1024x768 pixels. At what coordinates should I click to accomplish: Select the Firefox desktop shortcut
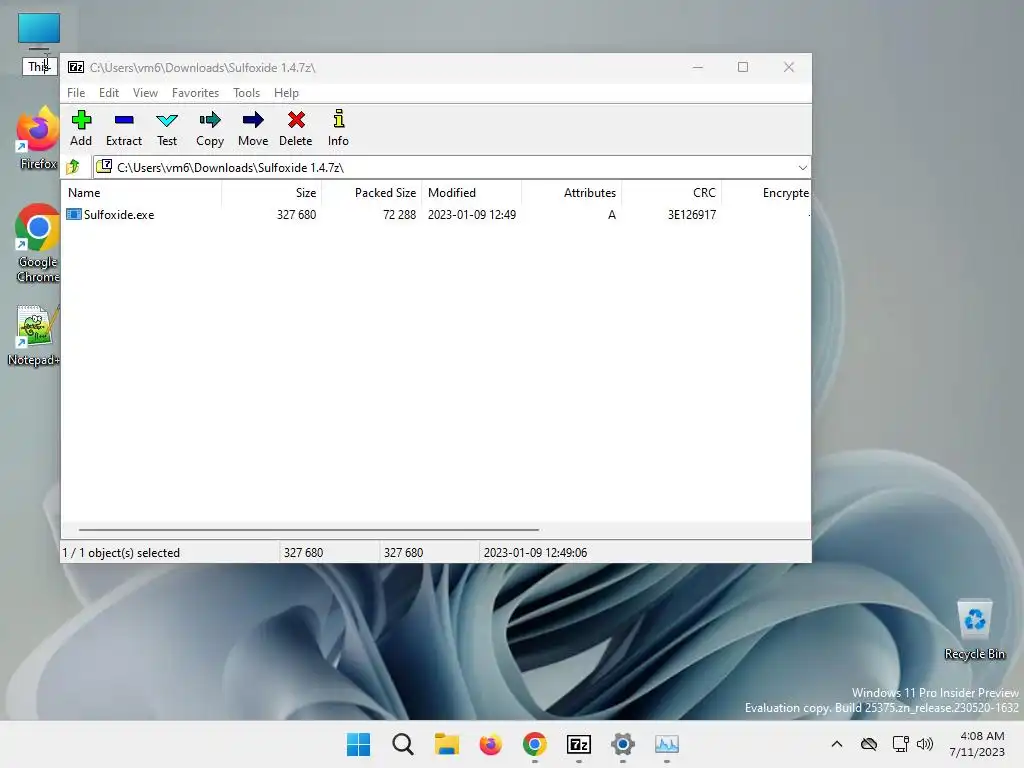click(x=37, y=138)
